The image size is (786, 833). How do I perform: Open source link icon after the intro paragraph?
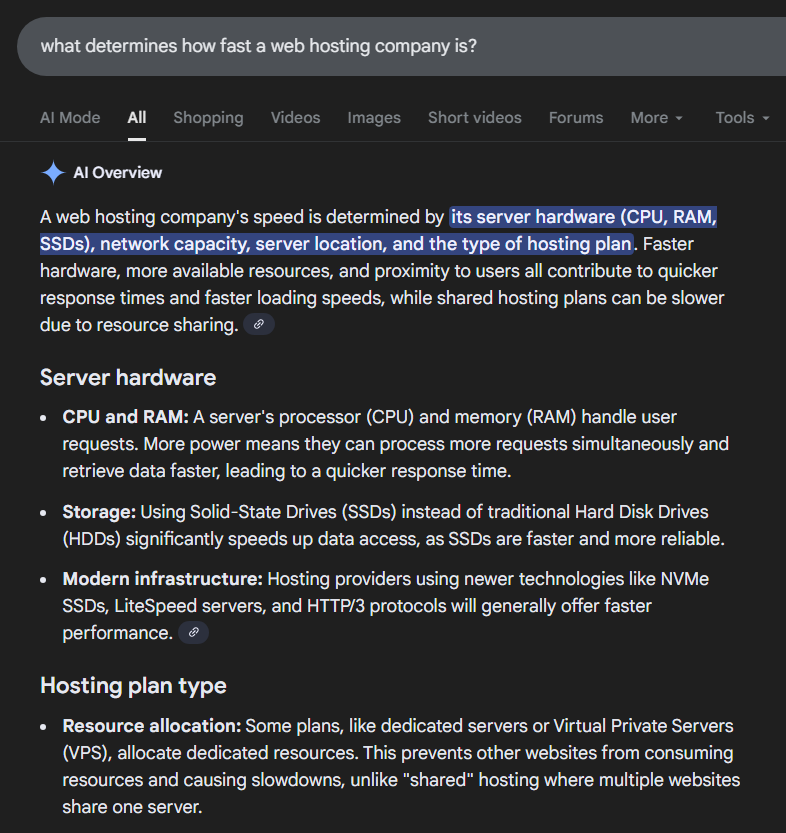coord(259,324)
